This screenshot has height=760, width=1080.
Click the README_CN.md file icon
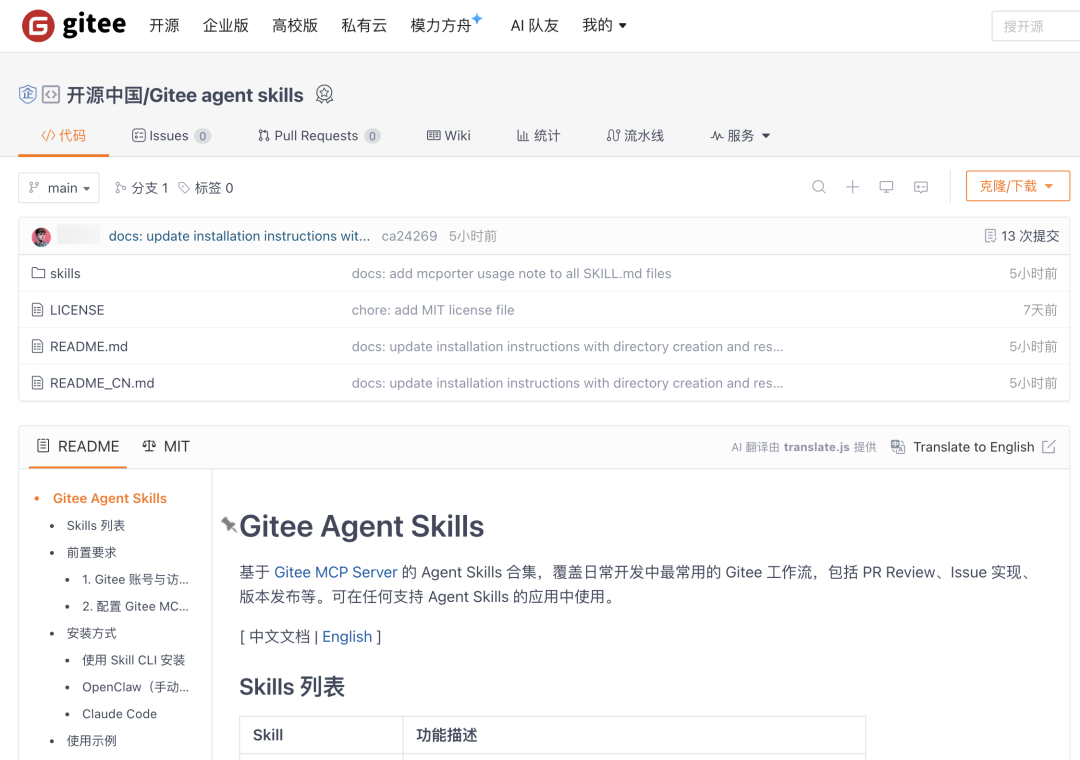click(x=38, y=382)
